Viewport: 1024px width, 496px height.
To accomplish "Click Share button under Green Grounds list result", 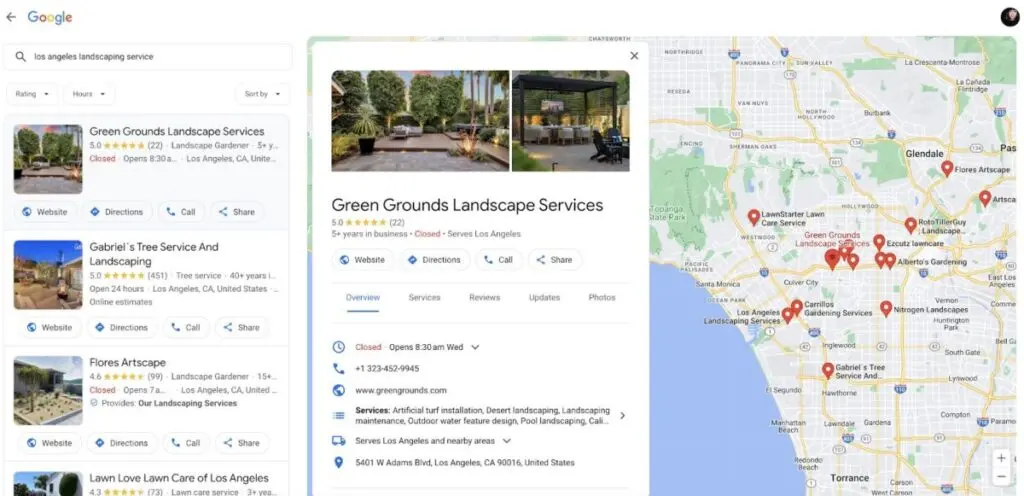I will (237, 212).
